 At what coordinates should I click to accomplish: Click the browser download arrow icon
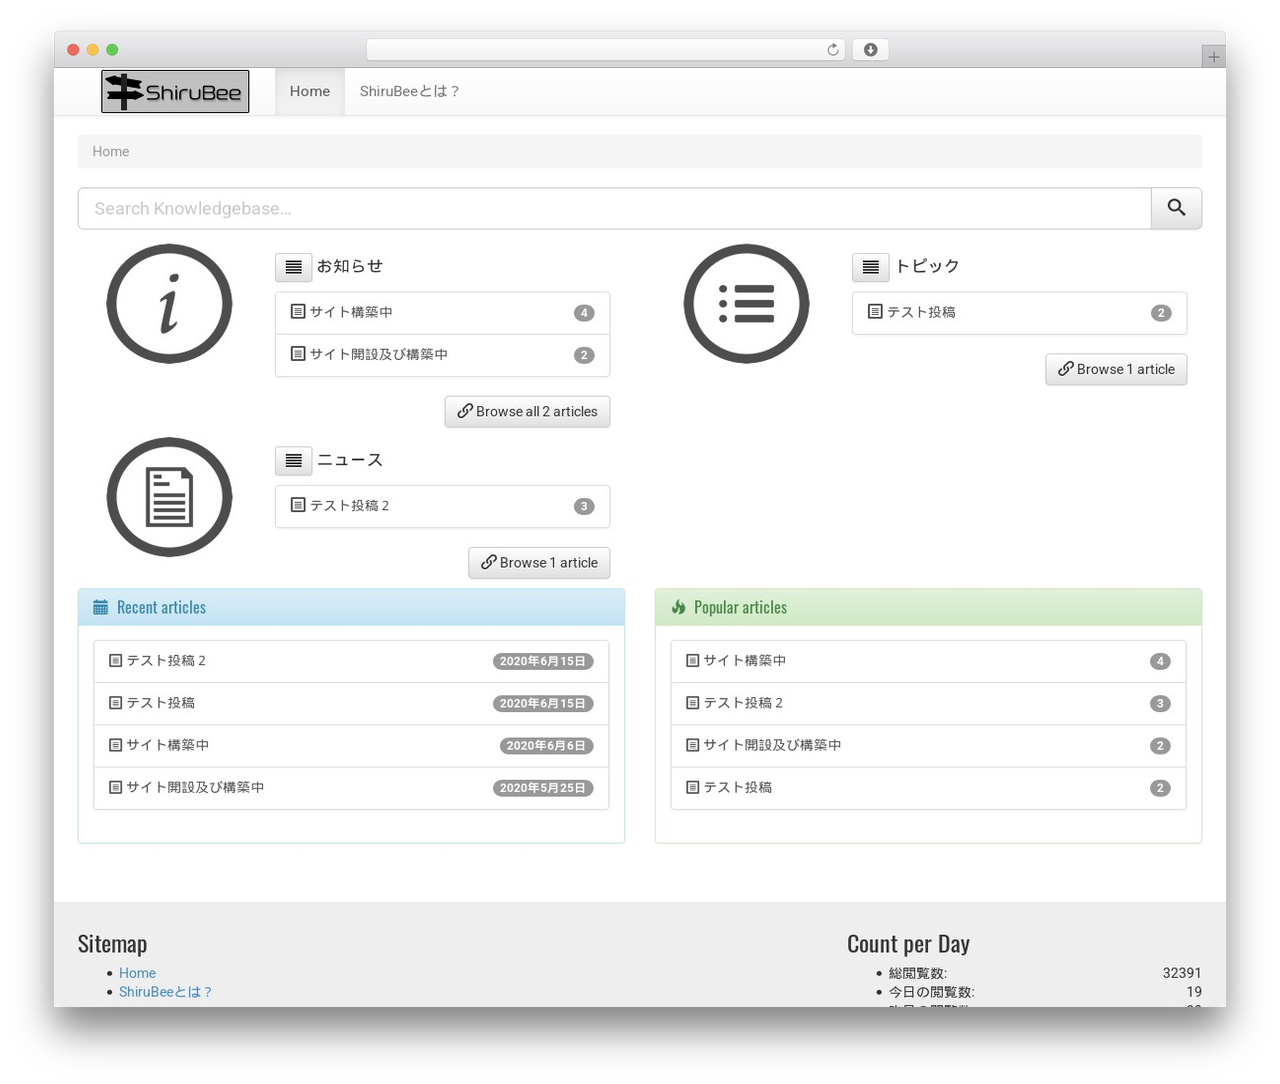coord(870,50)
